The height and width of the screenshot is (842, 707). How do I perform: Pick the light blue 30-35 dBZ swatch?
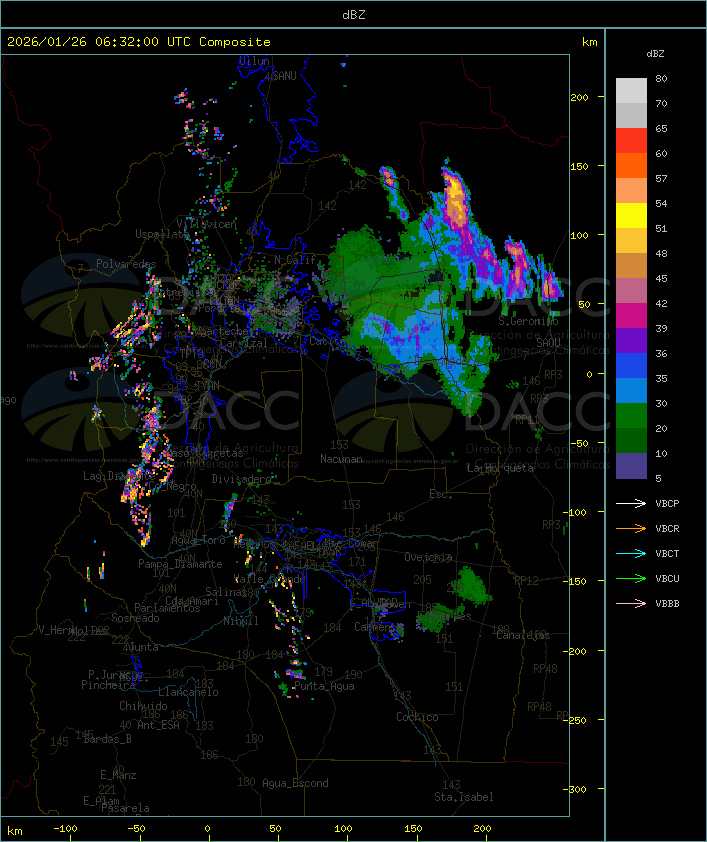[x=631, y=391]
